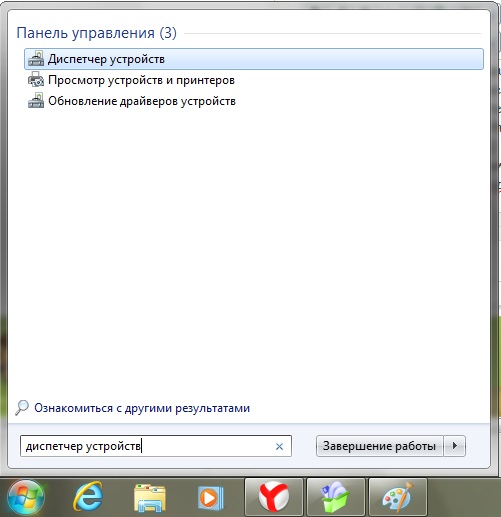The height and width of the screenshot is (517, 501).
Task: Click the Обновление драйверов устройств icon
Action: pyautogui.click(x=36, y=101)
